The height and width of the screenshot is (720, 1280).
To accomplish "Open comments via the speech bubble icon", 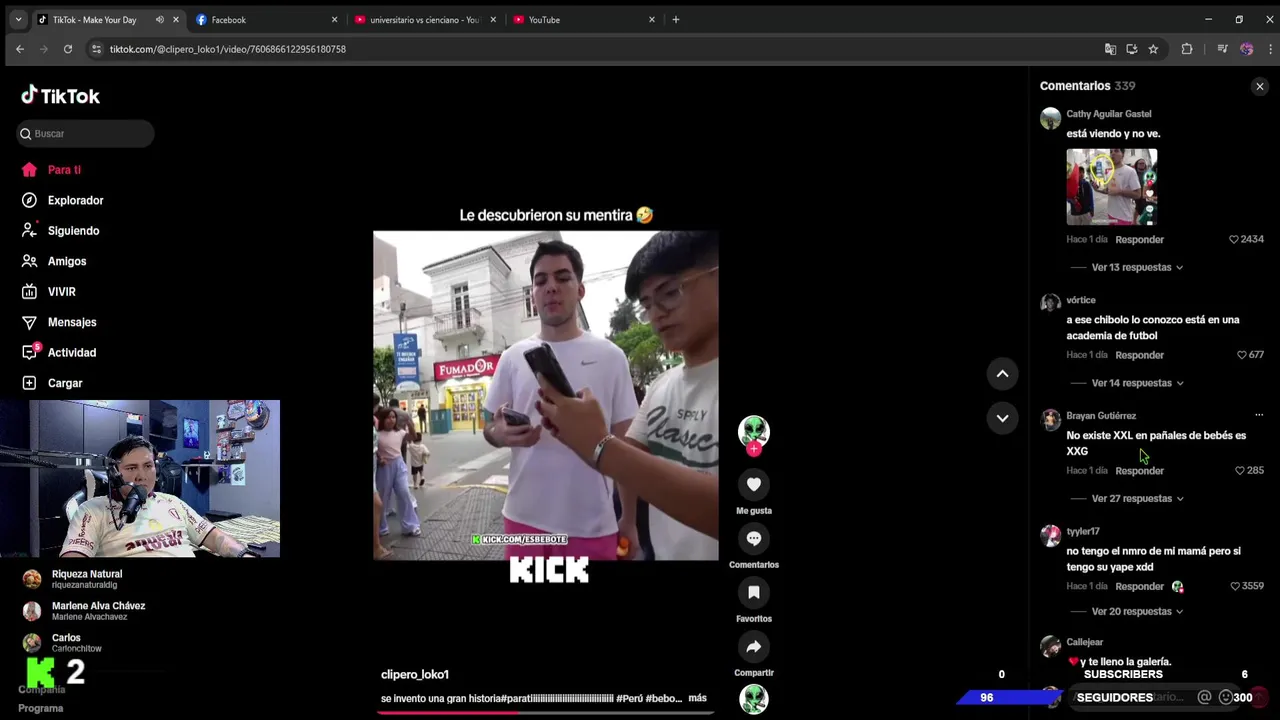I will 754,539.
